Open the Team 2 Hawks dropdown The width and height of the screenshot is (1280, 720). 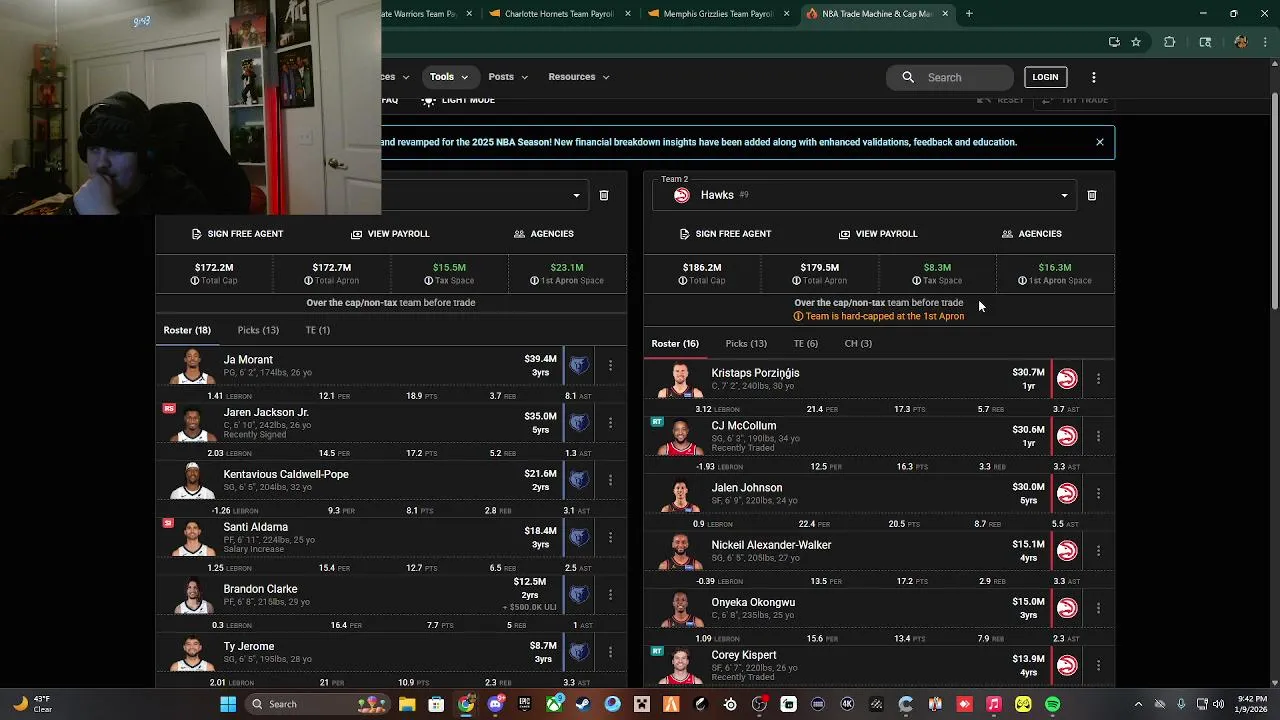[x=865, y=196]
